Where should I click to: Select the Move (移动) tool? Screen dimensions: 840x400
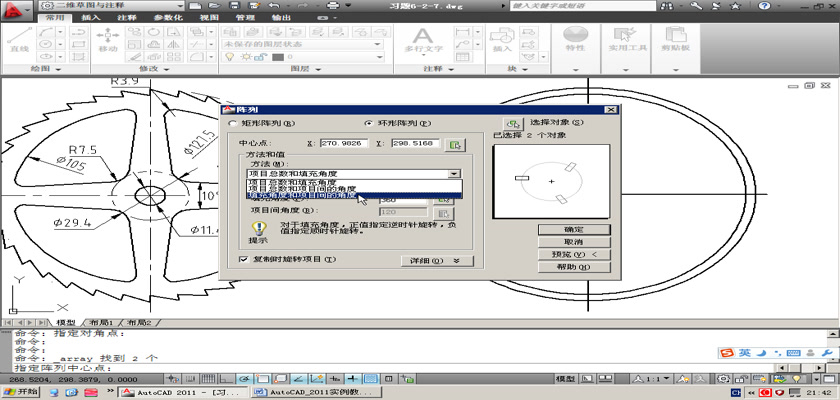(x=108, y=40)
